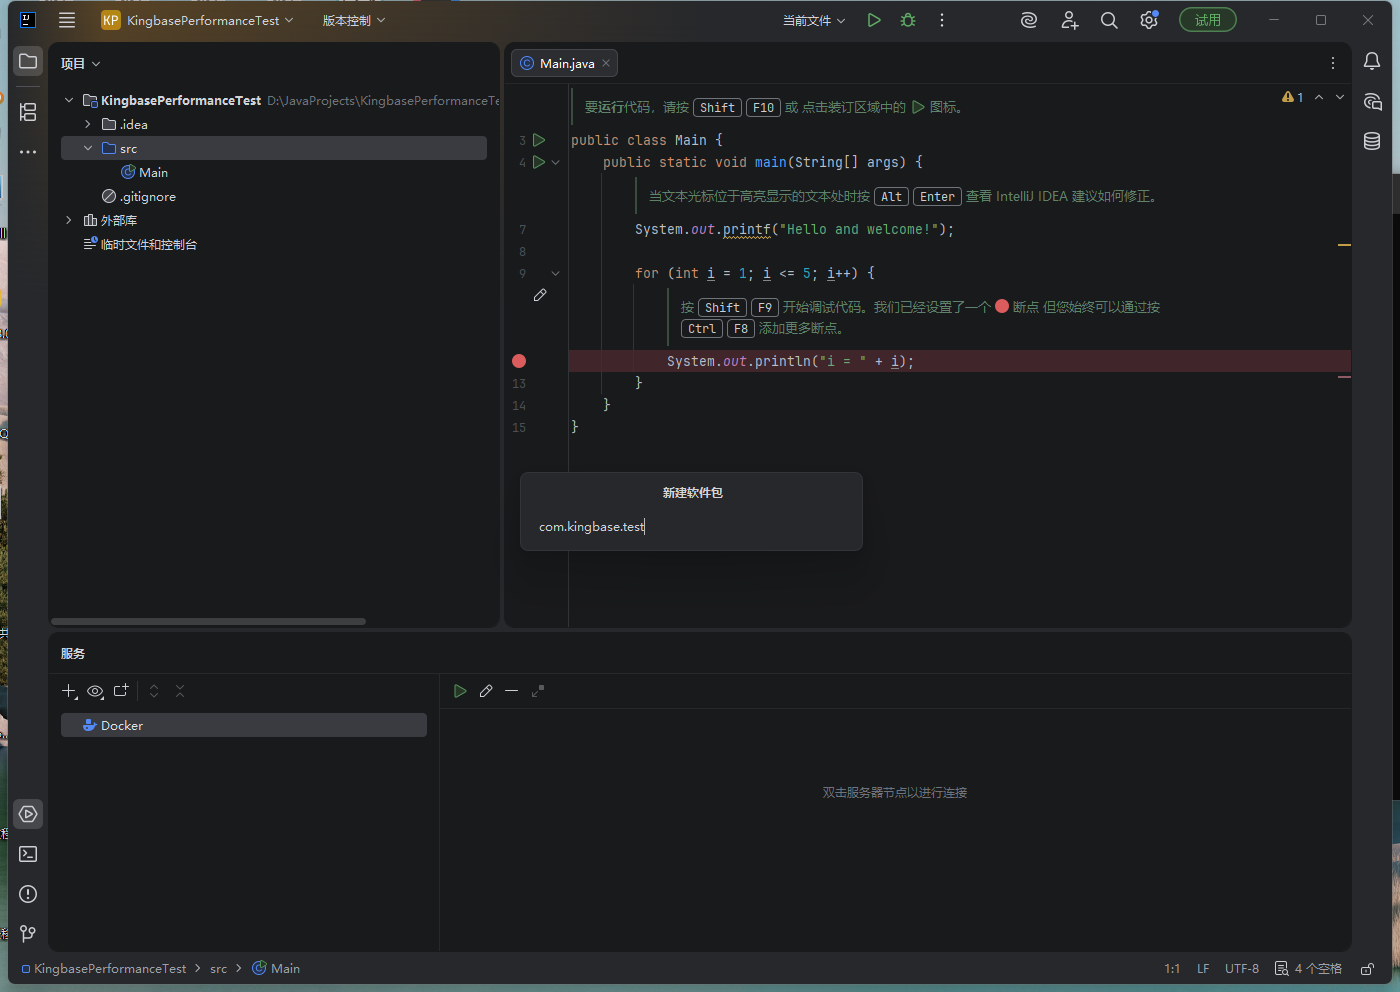The width and height of the screenshot is (1400, 992).
Task: Open IDE settings gear icon
Action: pyautogui.click(x=1149, y=20)
